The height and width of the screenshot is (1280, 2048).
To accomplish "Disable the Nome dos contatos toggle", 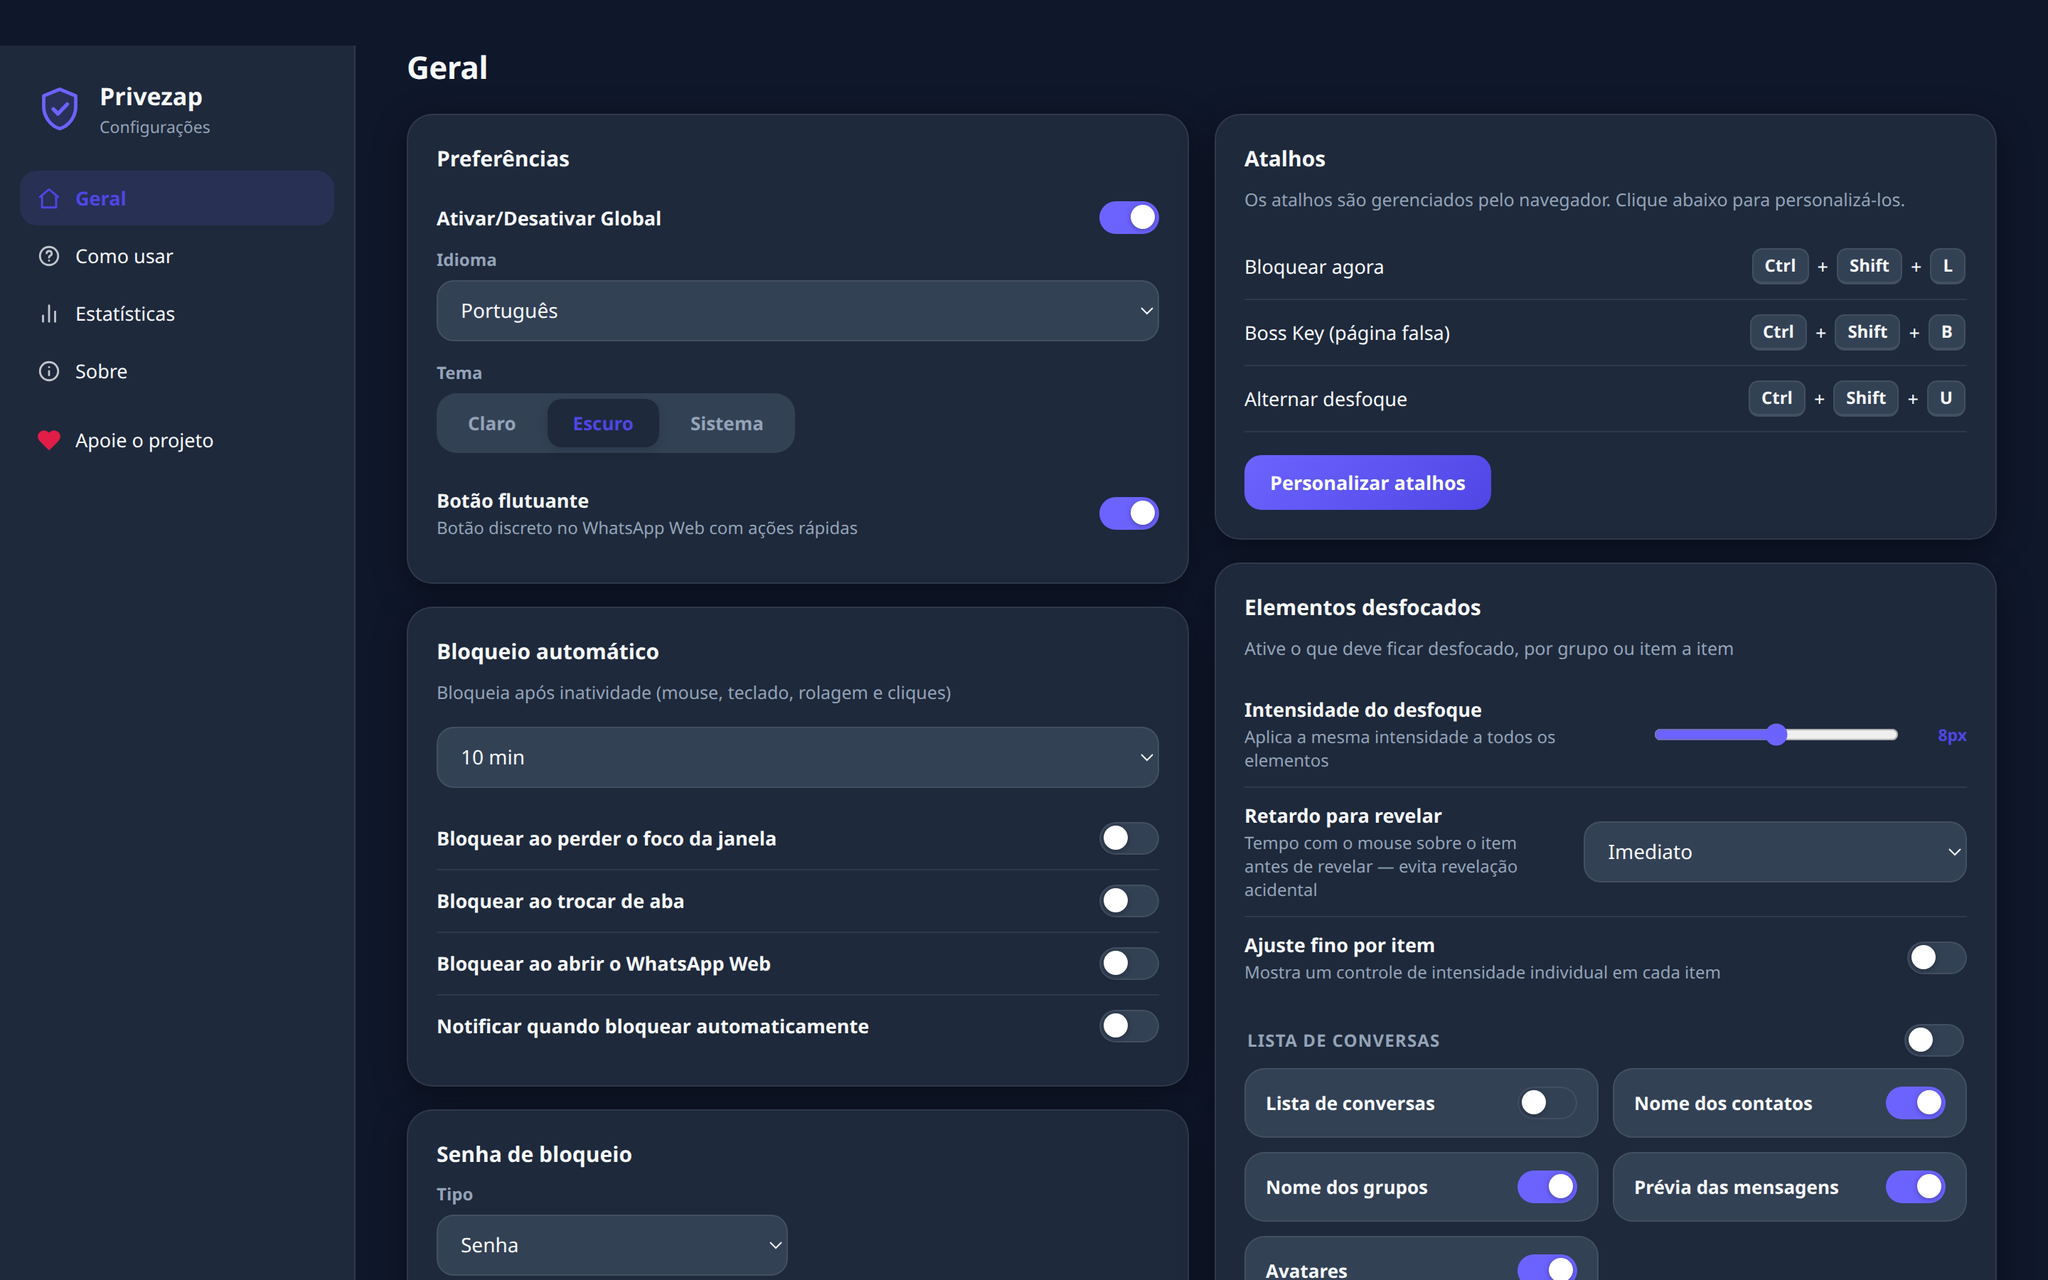I will 1915,1103.
